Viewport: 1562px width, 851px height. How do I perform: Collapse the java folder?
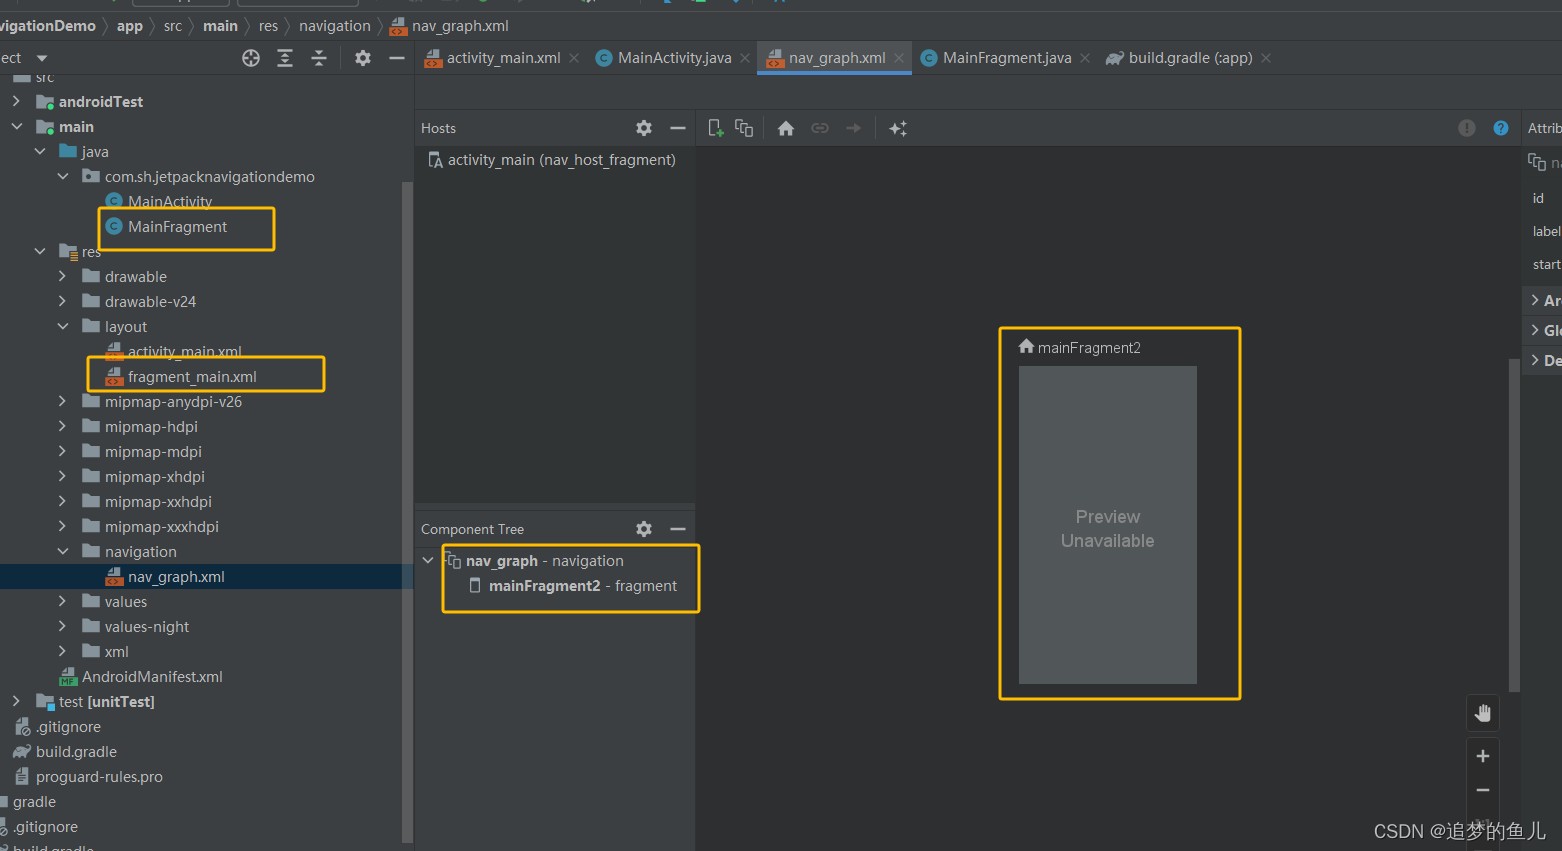(x=40, y=151)
